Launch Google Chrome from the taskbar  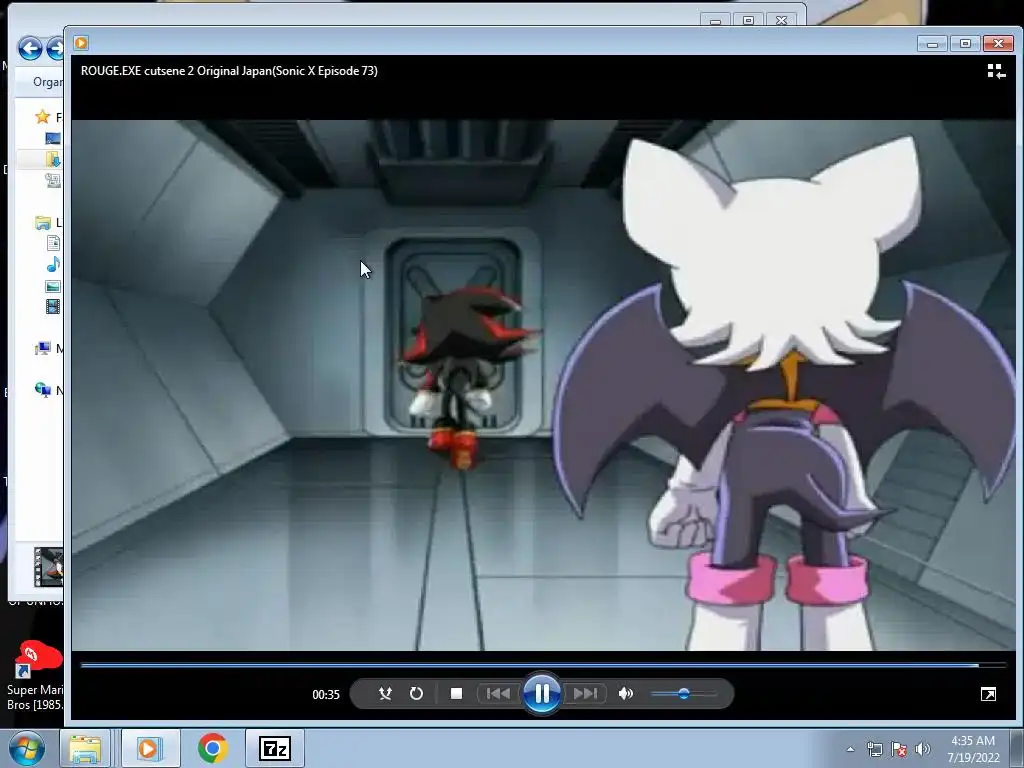click(x=212, y=748)
